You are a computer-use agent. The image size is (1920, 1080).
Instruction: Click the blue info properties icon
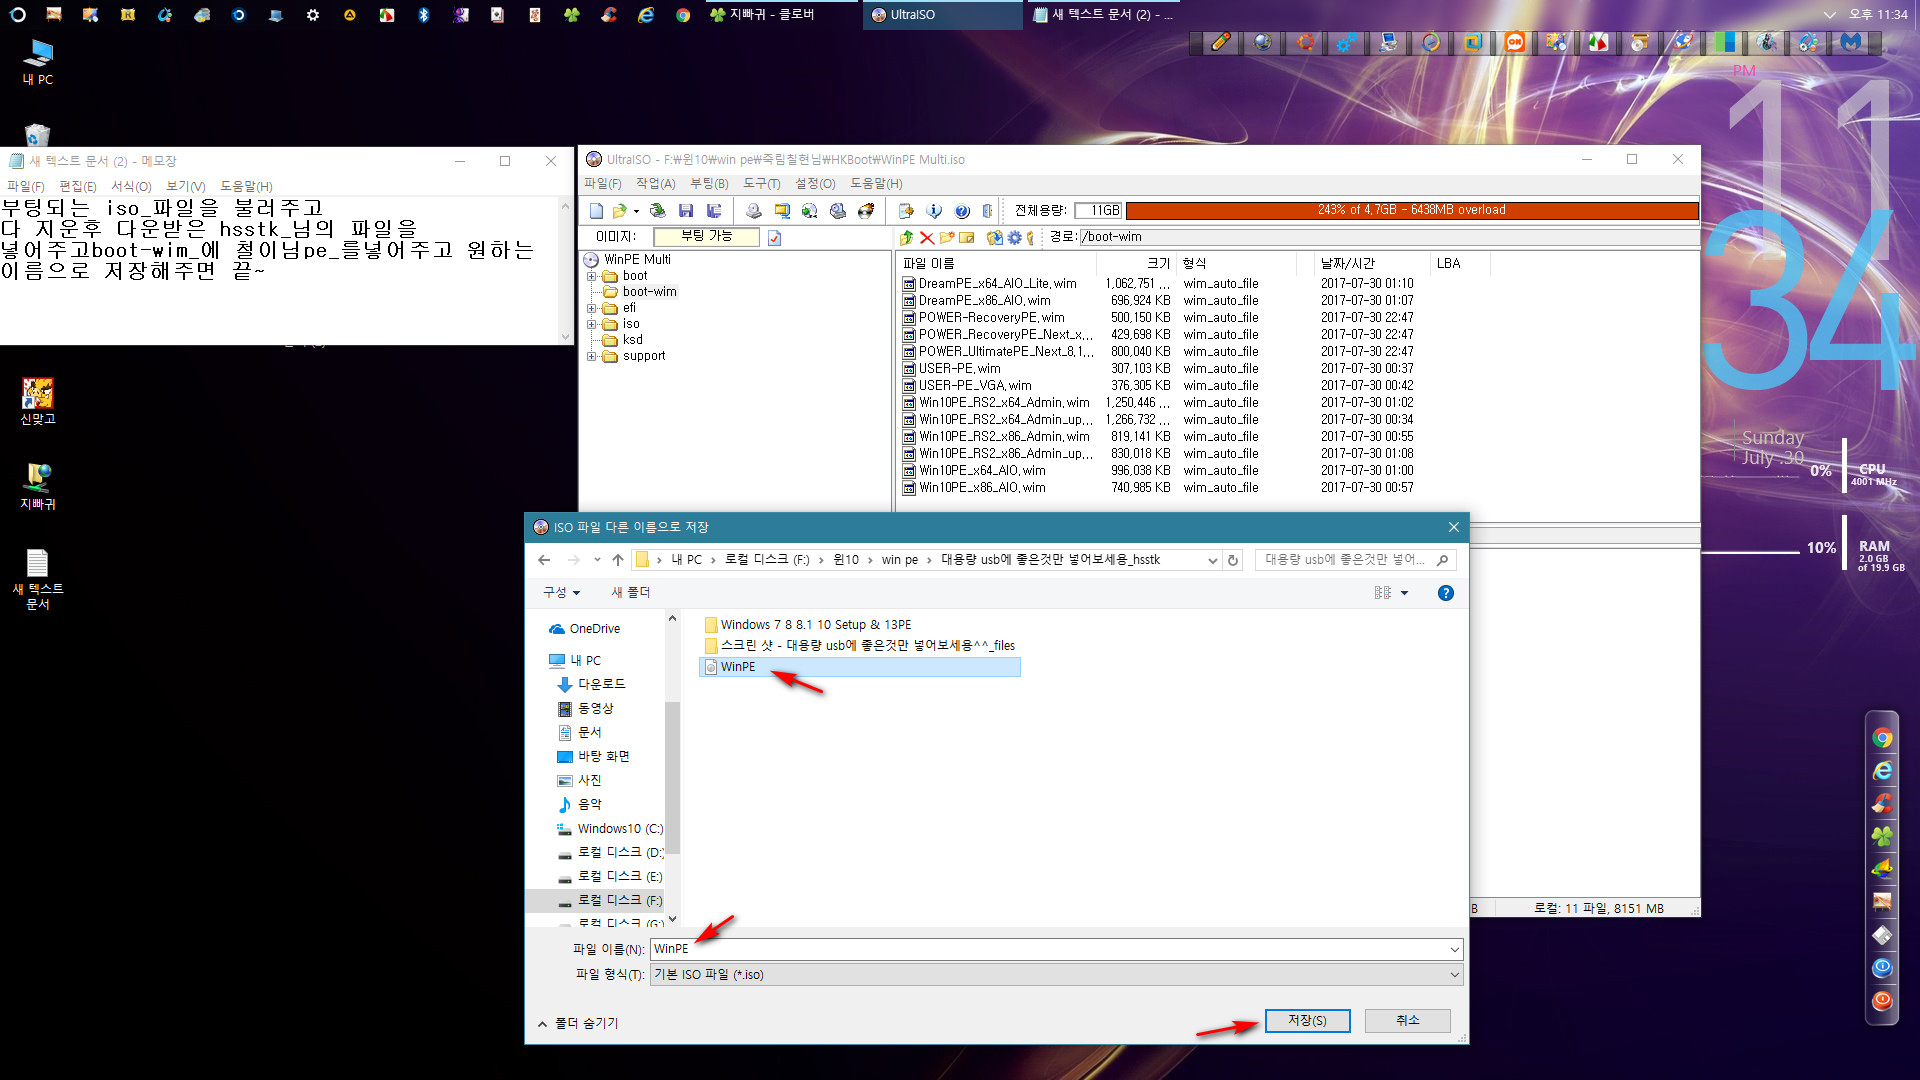(934, 211)
